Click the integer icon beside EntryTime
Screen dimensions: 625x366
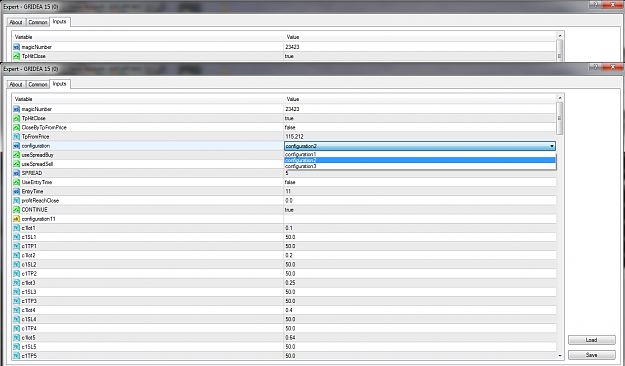click(x=16, y=191)
